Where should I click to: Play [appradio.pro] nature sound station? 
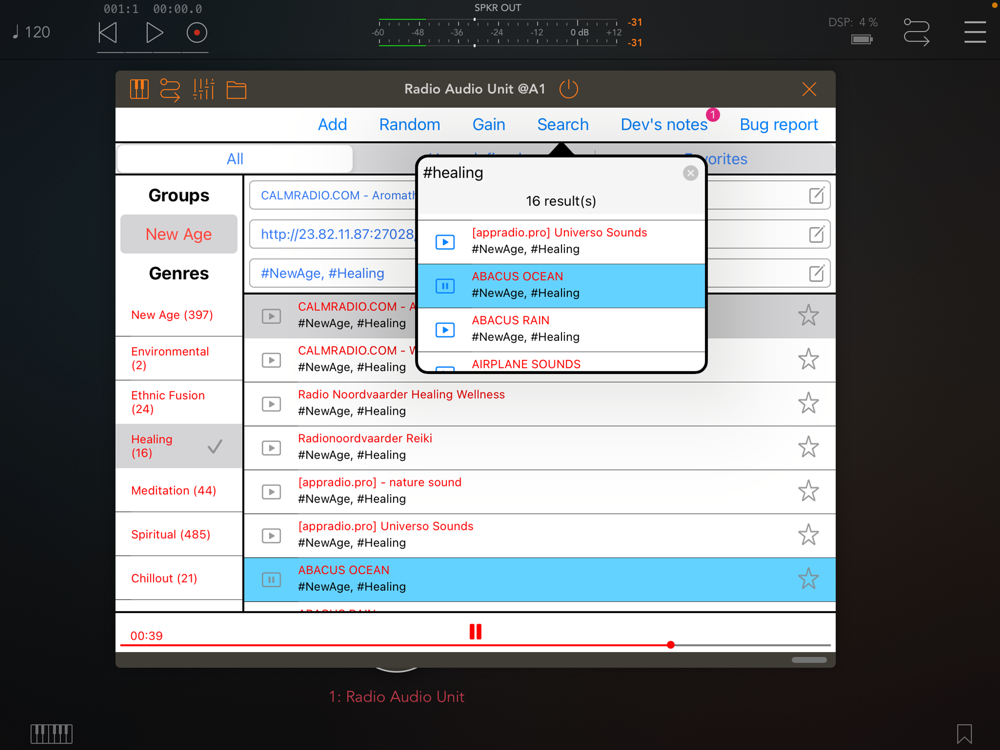pos(272,492)
